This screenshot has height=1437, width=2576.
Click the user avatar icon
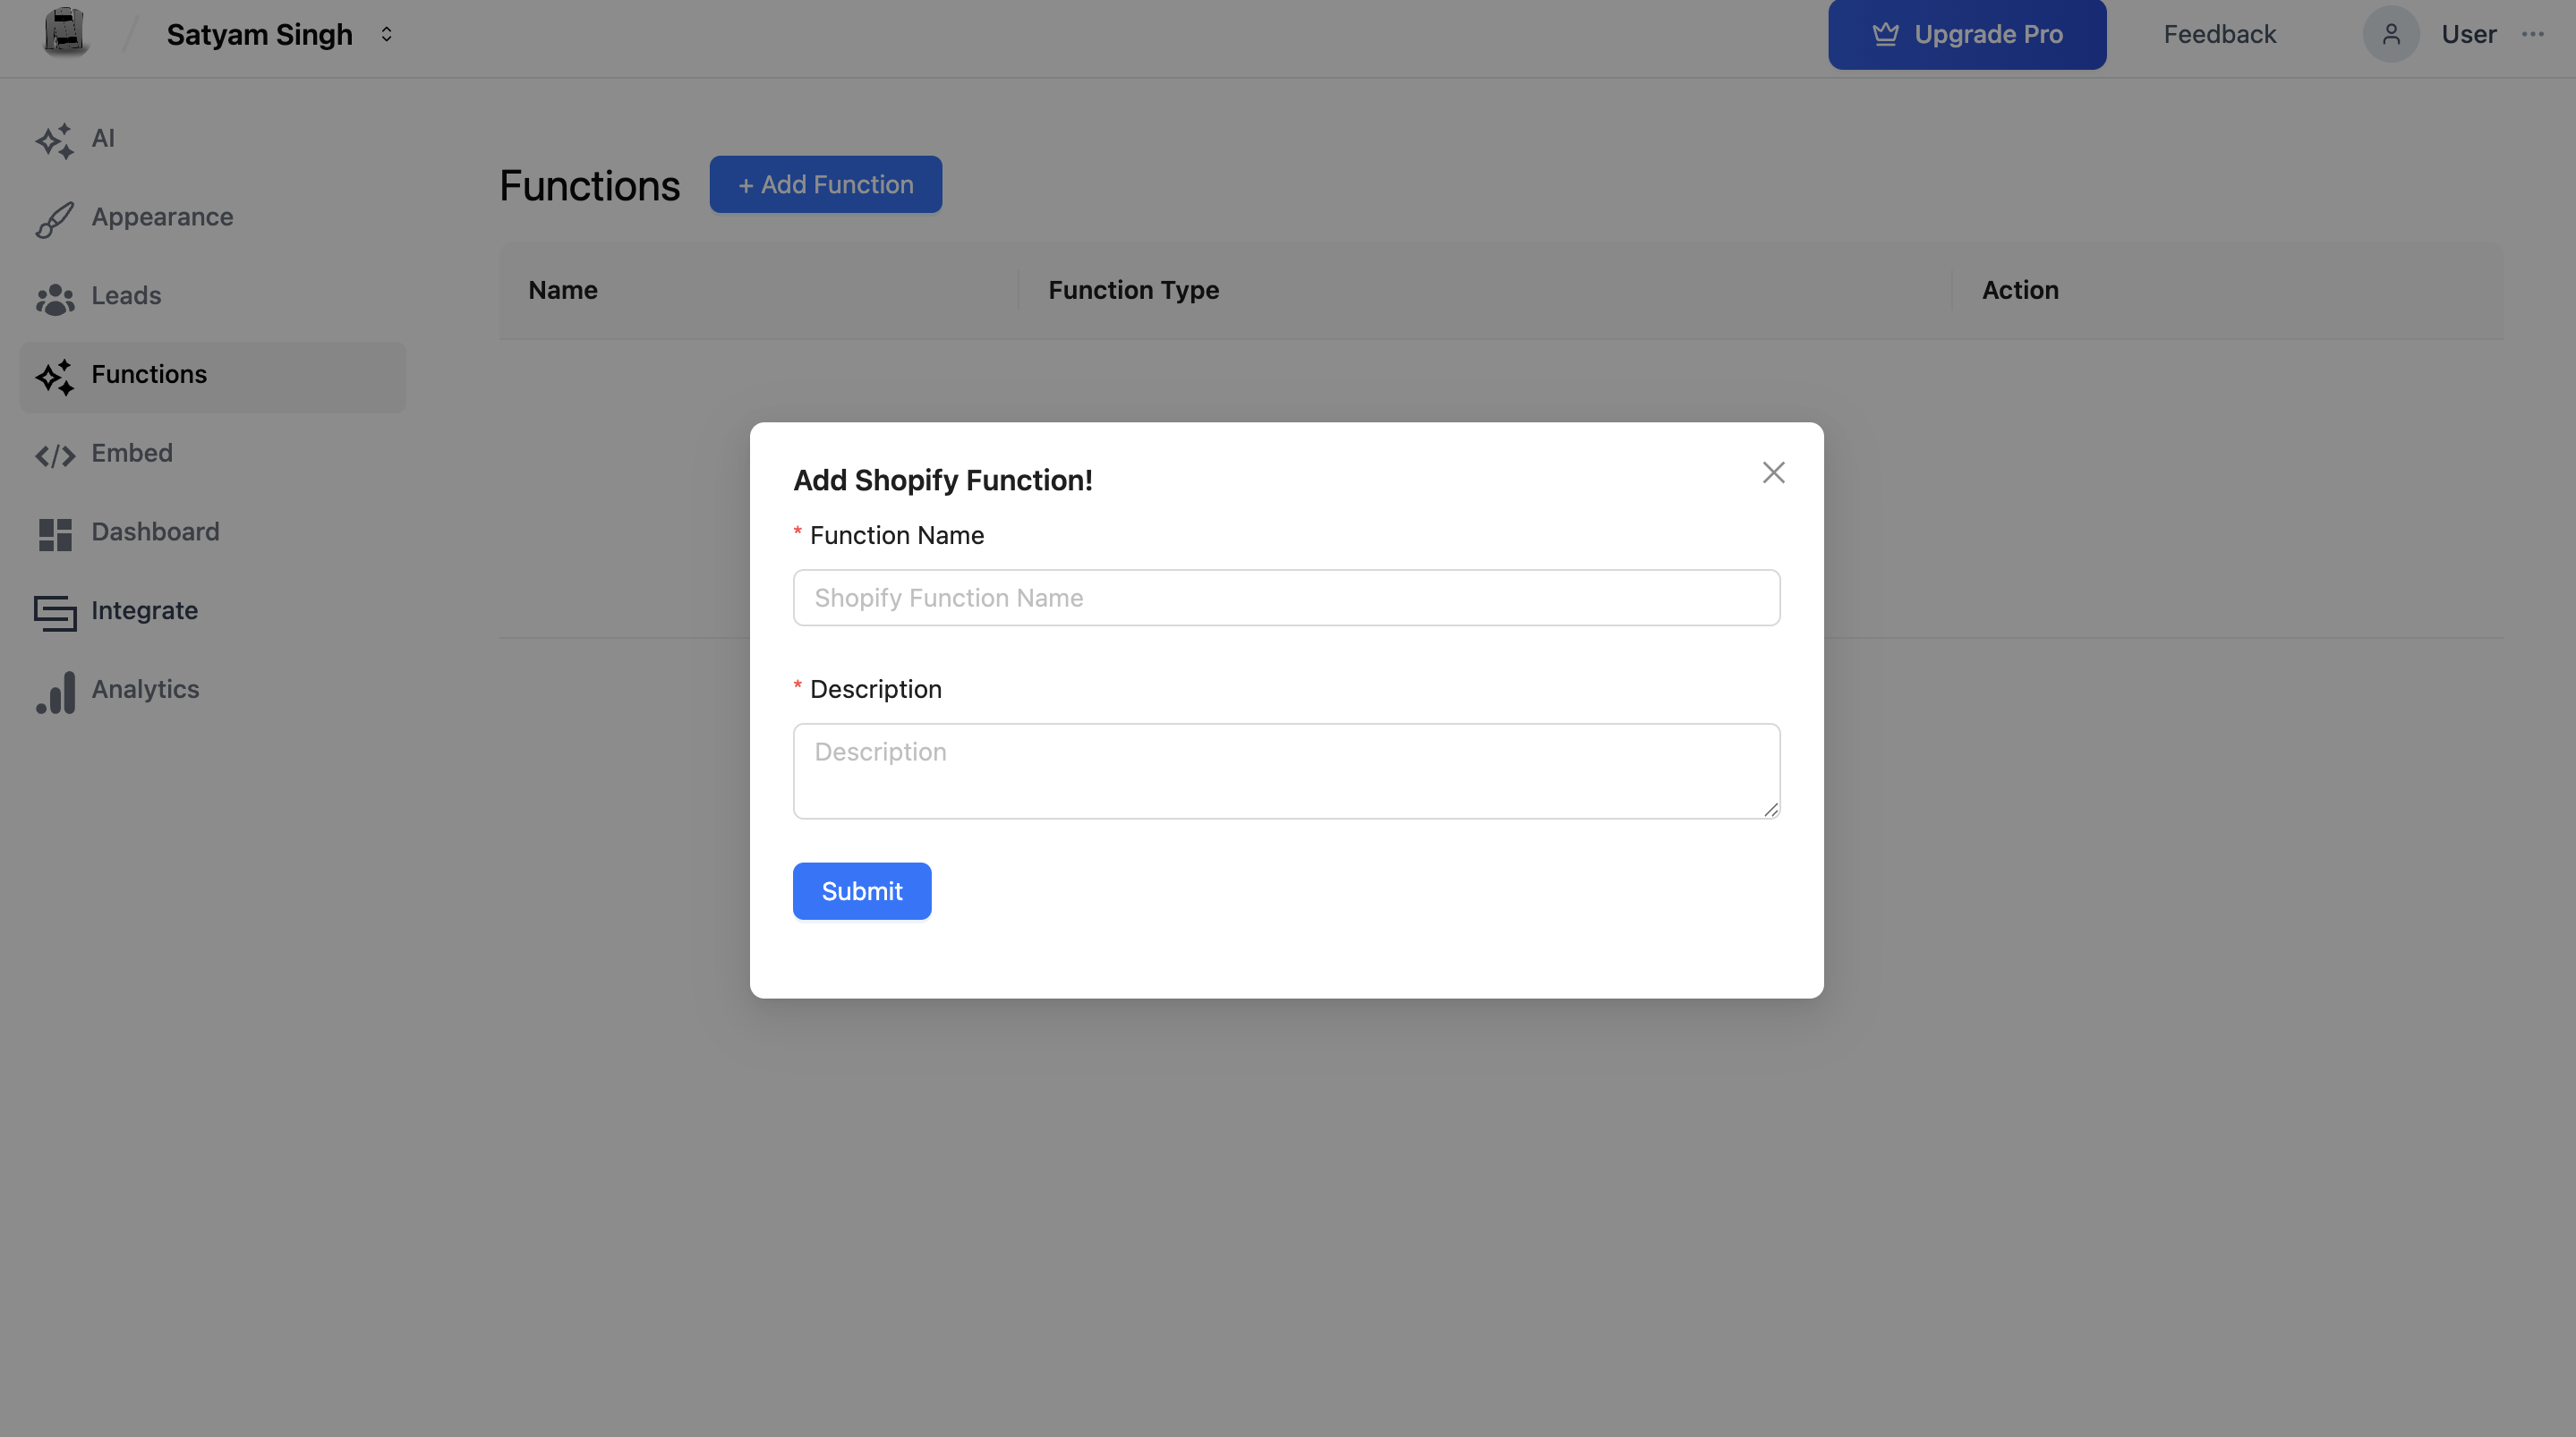coord(2390,35)
